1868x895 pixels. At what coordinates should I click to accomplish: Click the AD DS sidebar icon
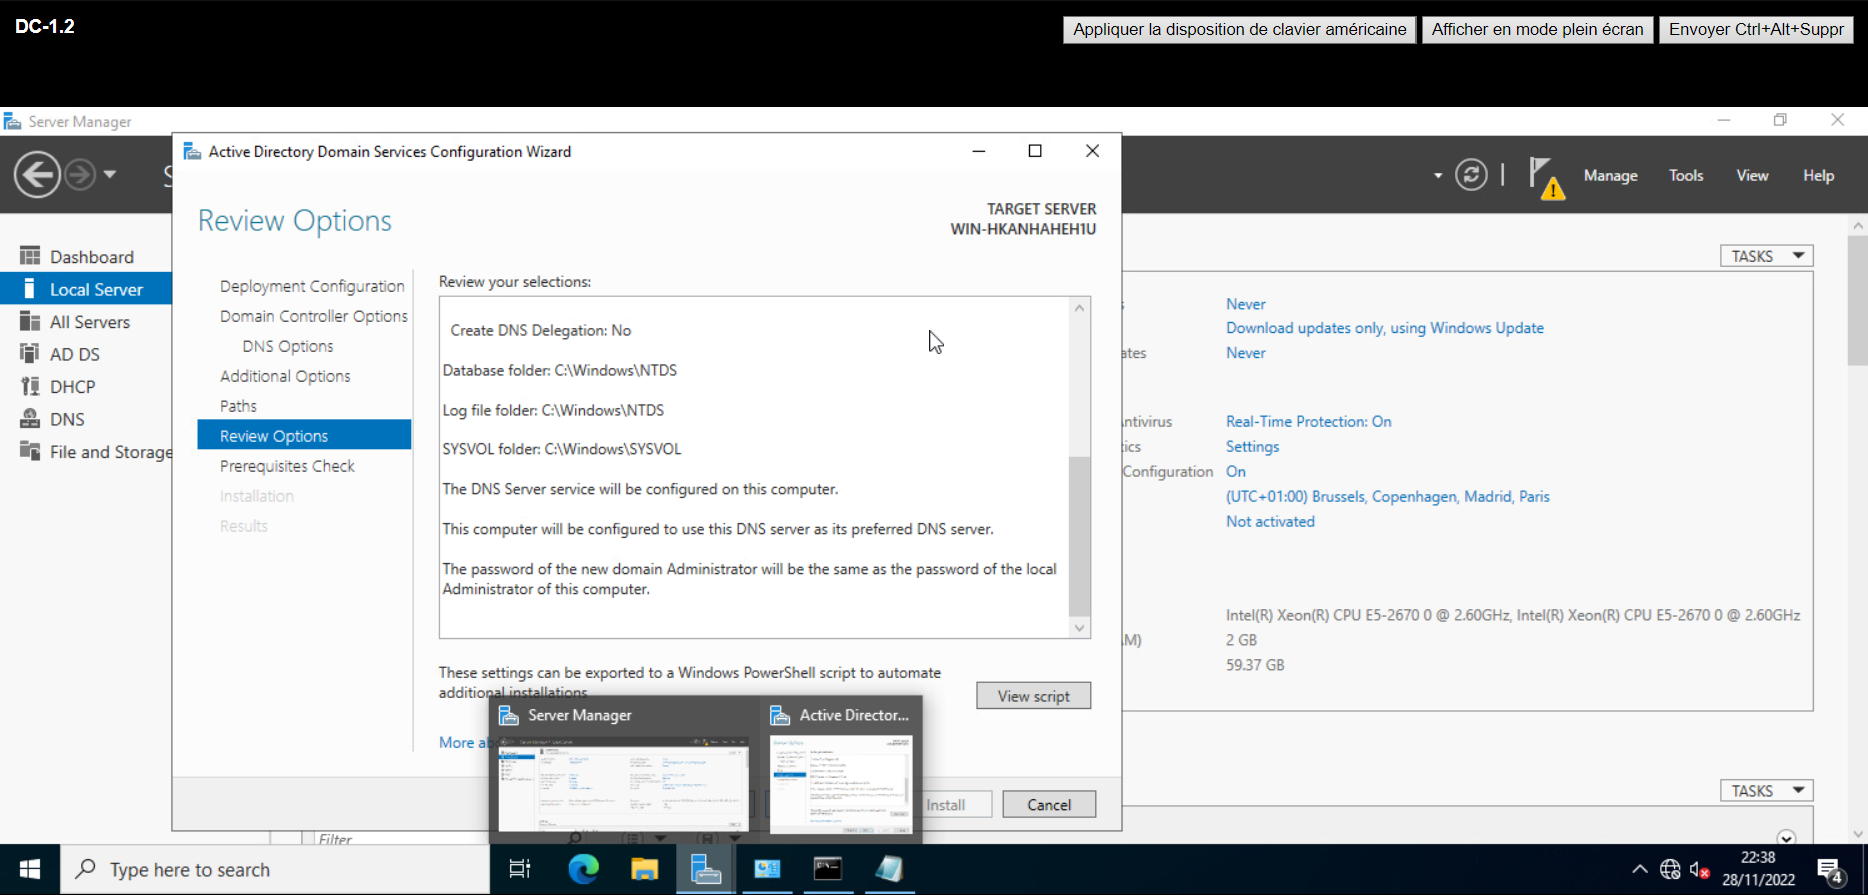(x=30, y=353)
